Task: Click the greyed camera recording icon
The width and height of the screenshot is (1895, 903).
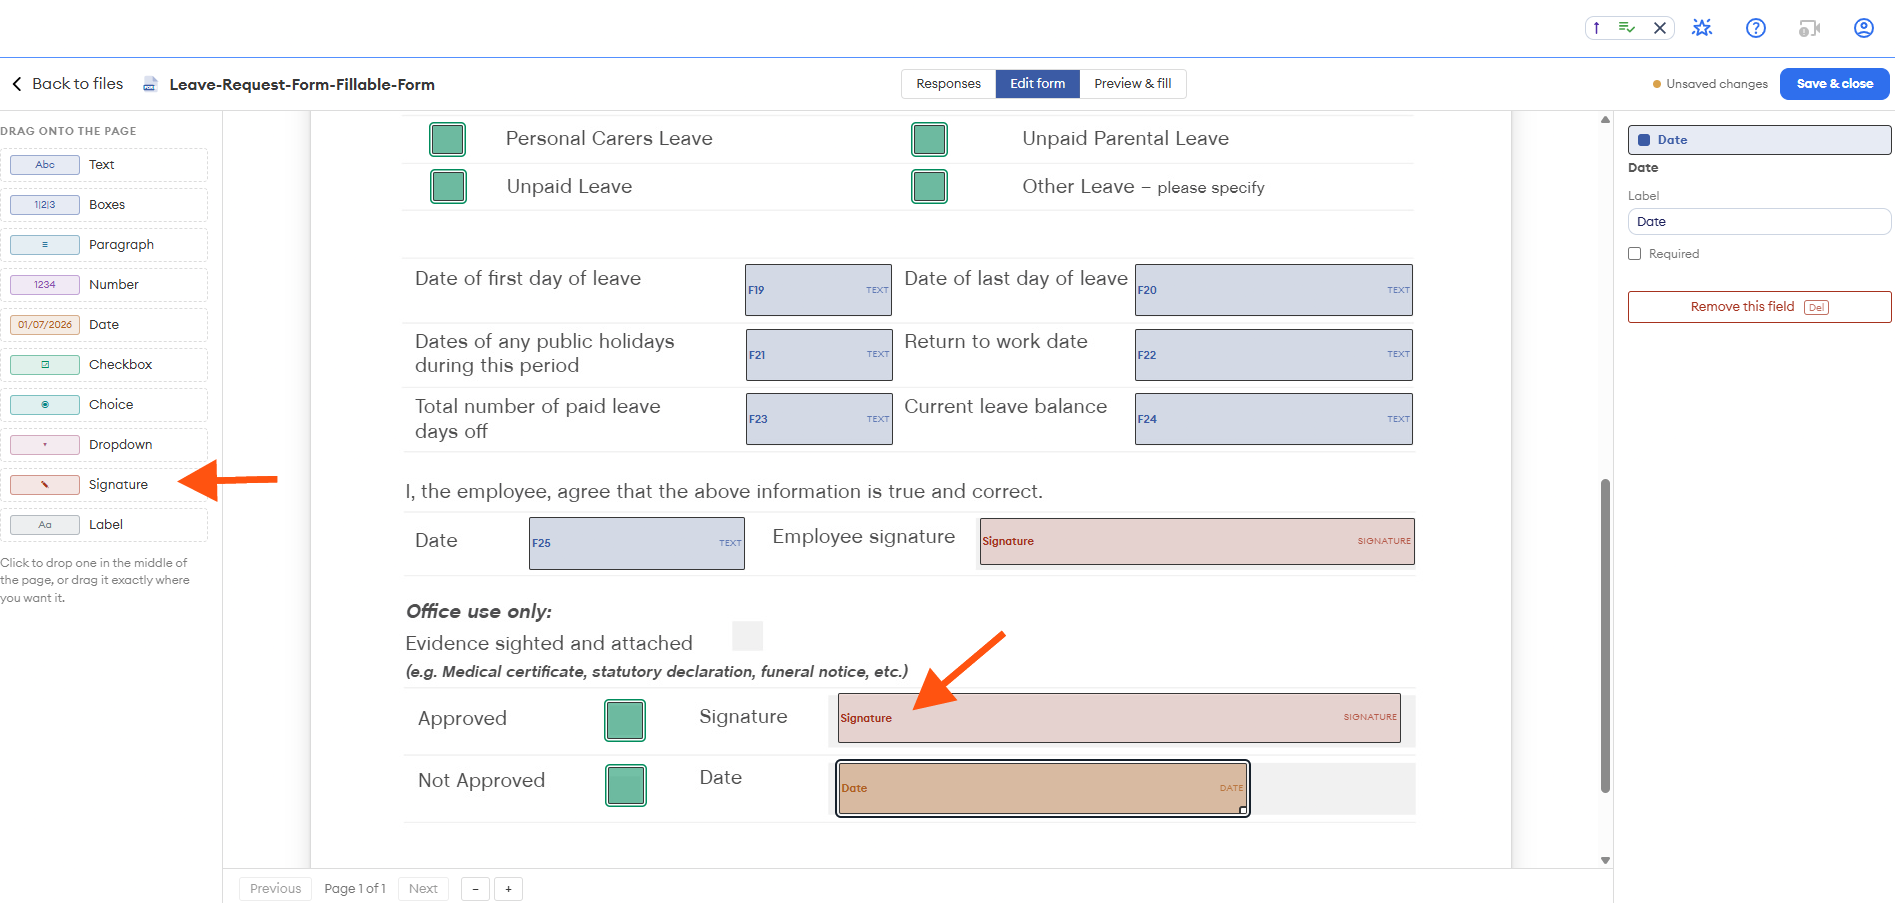Action: tap(1809, 28)
